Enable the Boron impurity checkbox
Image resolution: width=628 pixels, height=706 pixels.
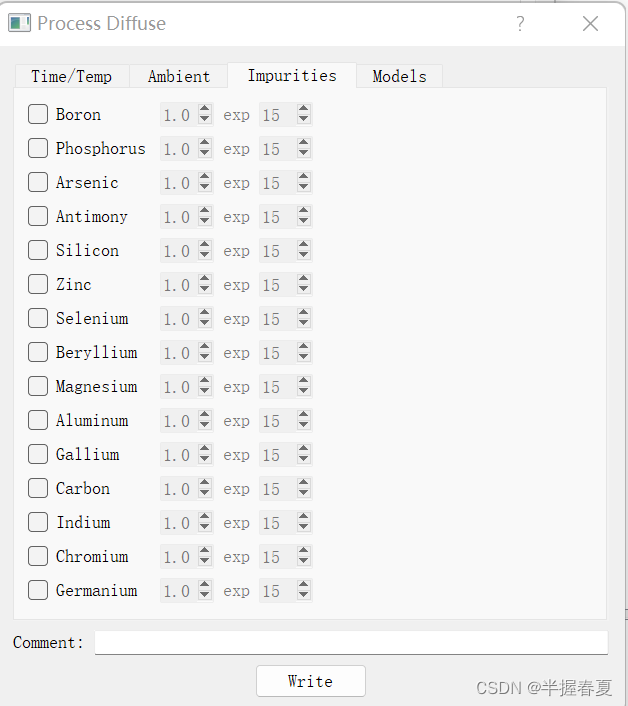click(x=38, y=114)
